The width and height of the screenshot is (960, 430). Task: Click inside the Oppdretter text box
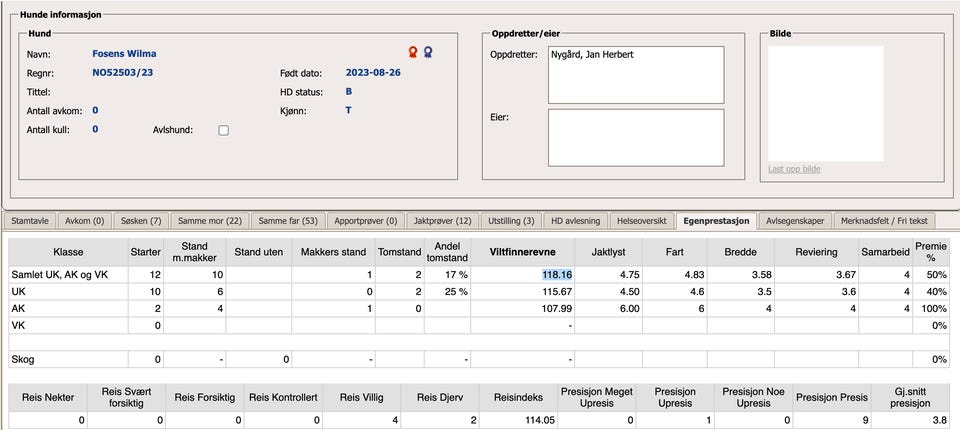[x=635, y=73]
